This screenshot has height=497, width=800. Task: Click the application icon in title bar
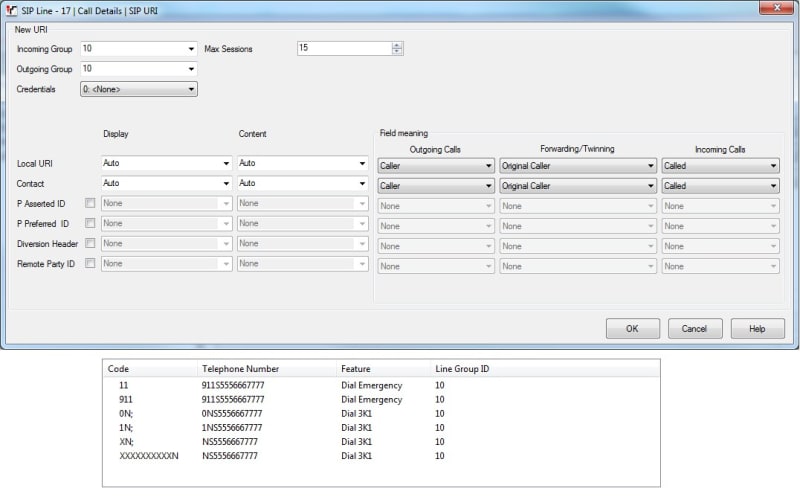click(11, 10)
